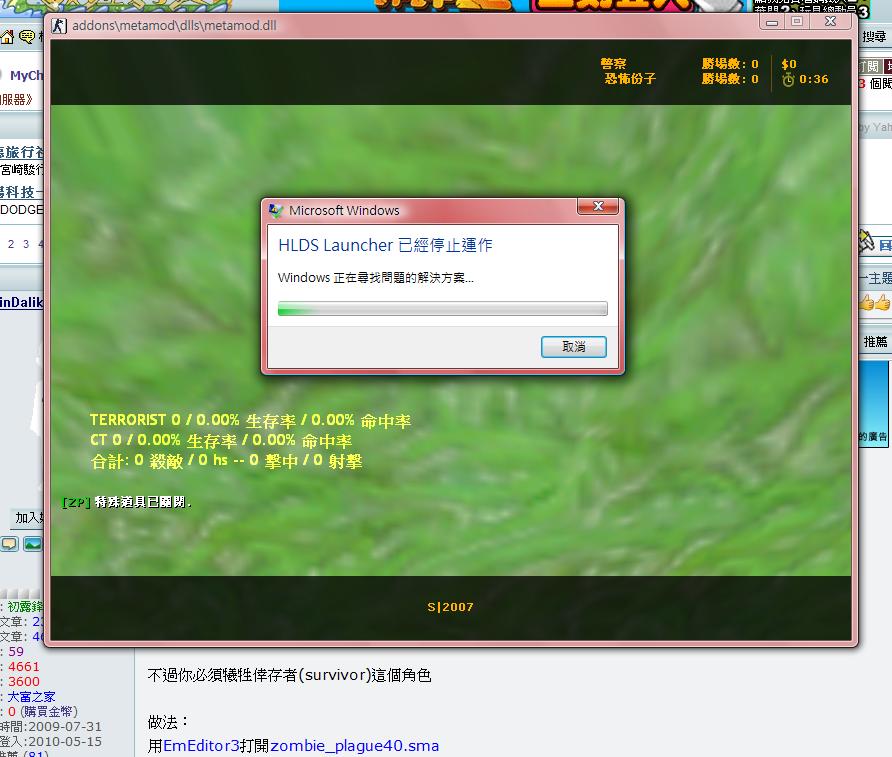Screen dimensions: 892x757
Task: Close the Microsoft Windows error dialog
Action: (x=598, y=206)
